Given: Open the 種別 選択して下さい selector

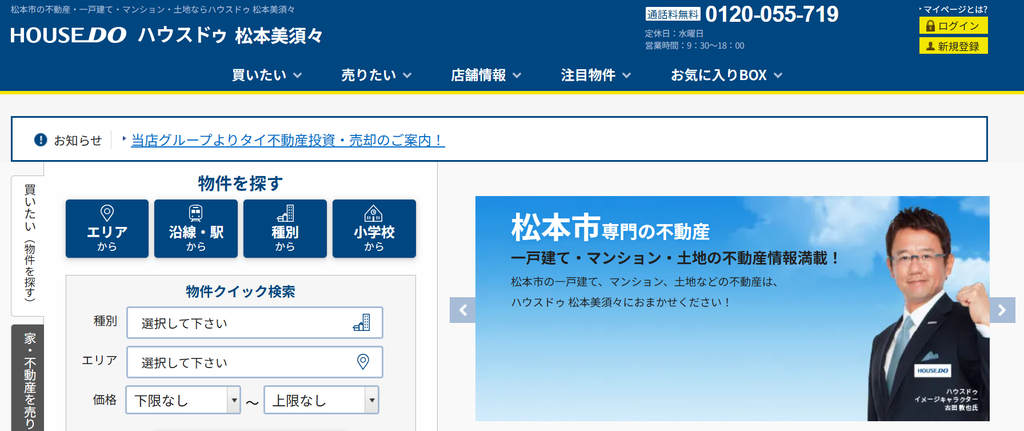Looking at the screenshot, I should click(x=255, y=323).
